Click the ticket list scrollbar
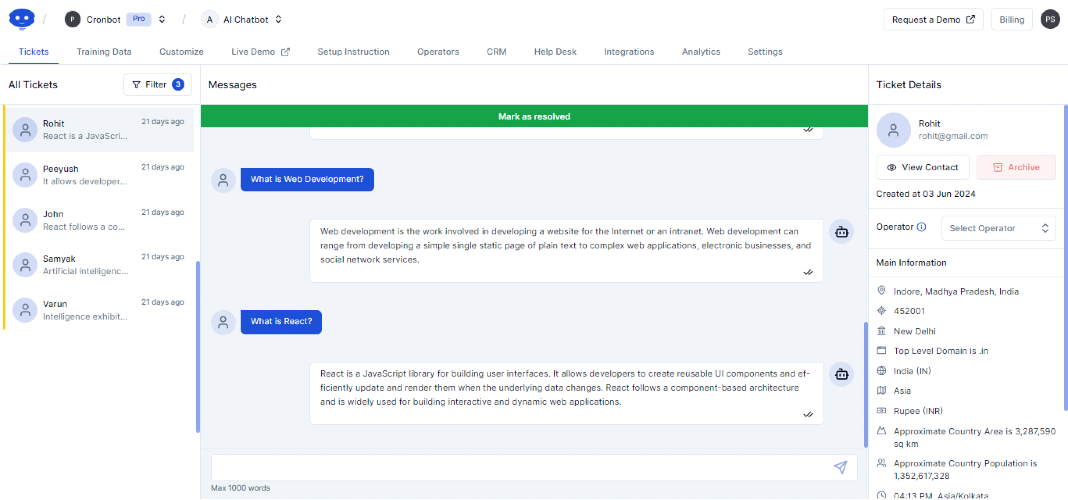This screenshot has width=1068, height=500. pyautogui.click(x=198, y=347)
